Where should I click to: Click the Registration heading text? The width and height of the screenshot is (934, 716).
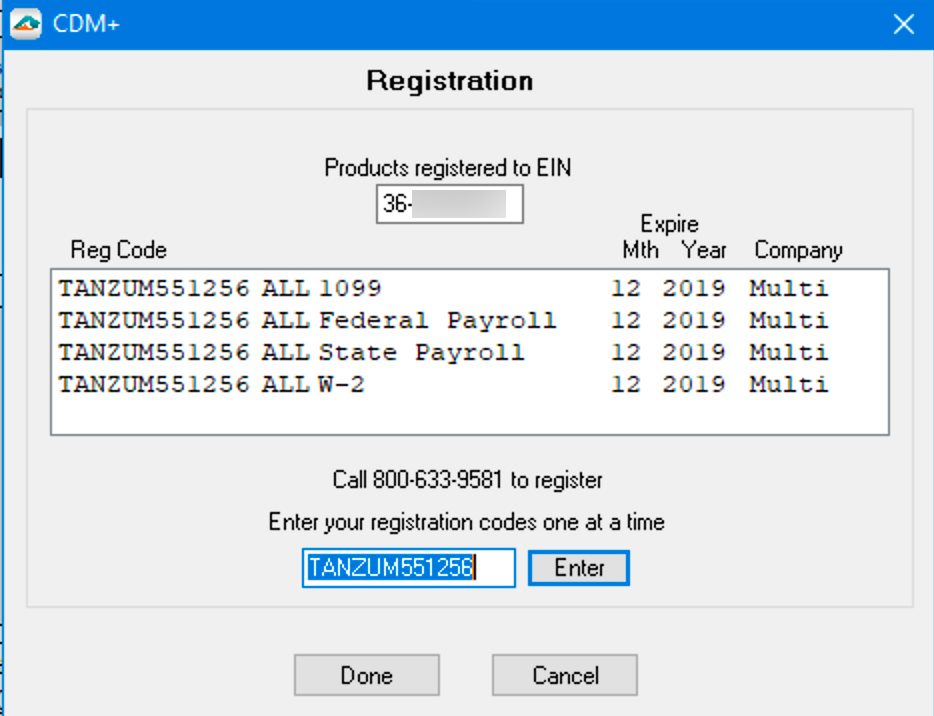pyautogui.click(x=449, y=81)
